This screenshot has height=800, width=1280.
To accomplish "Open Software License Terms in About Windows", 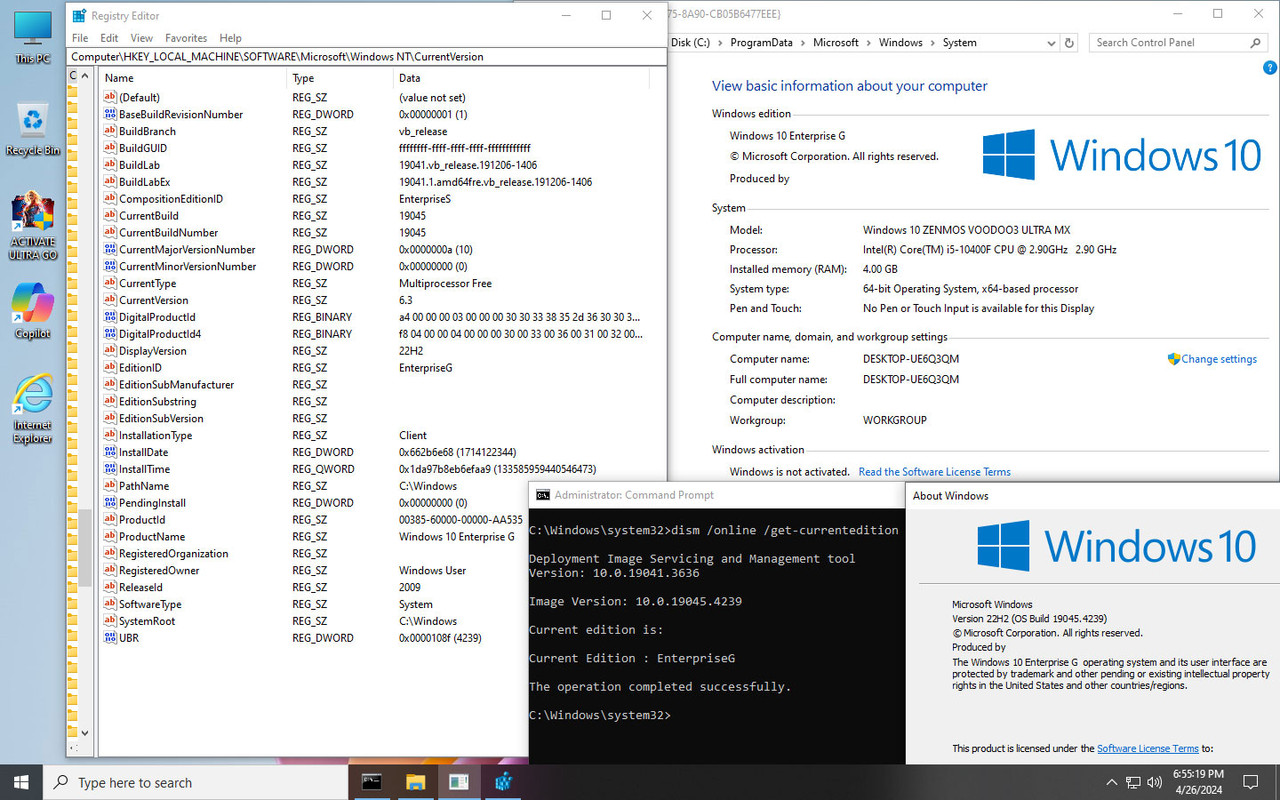I will pos(1147,748).
